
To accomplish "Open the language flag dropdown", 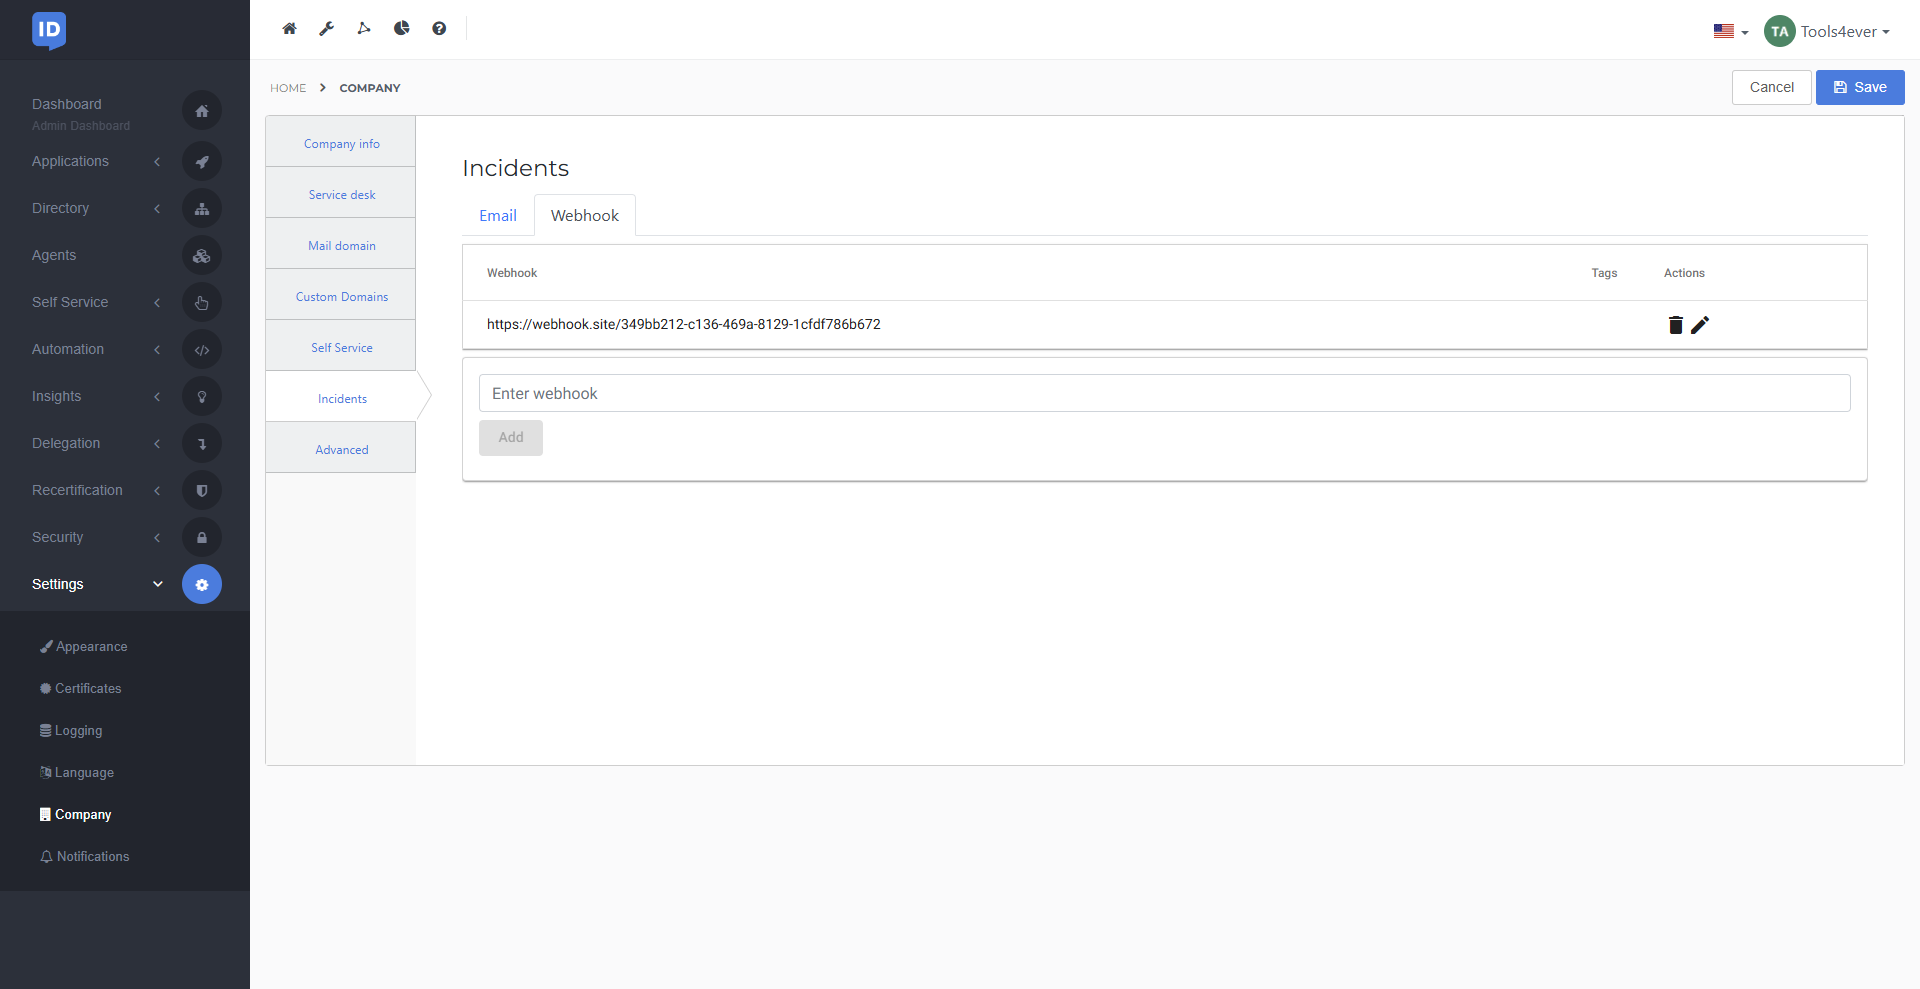I will point(1730,31).
